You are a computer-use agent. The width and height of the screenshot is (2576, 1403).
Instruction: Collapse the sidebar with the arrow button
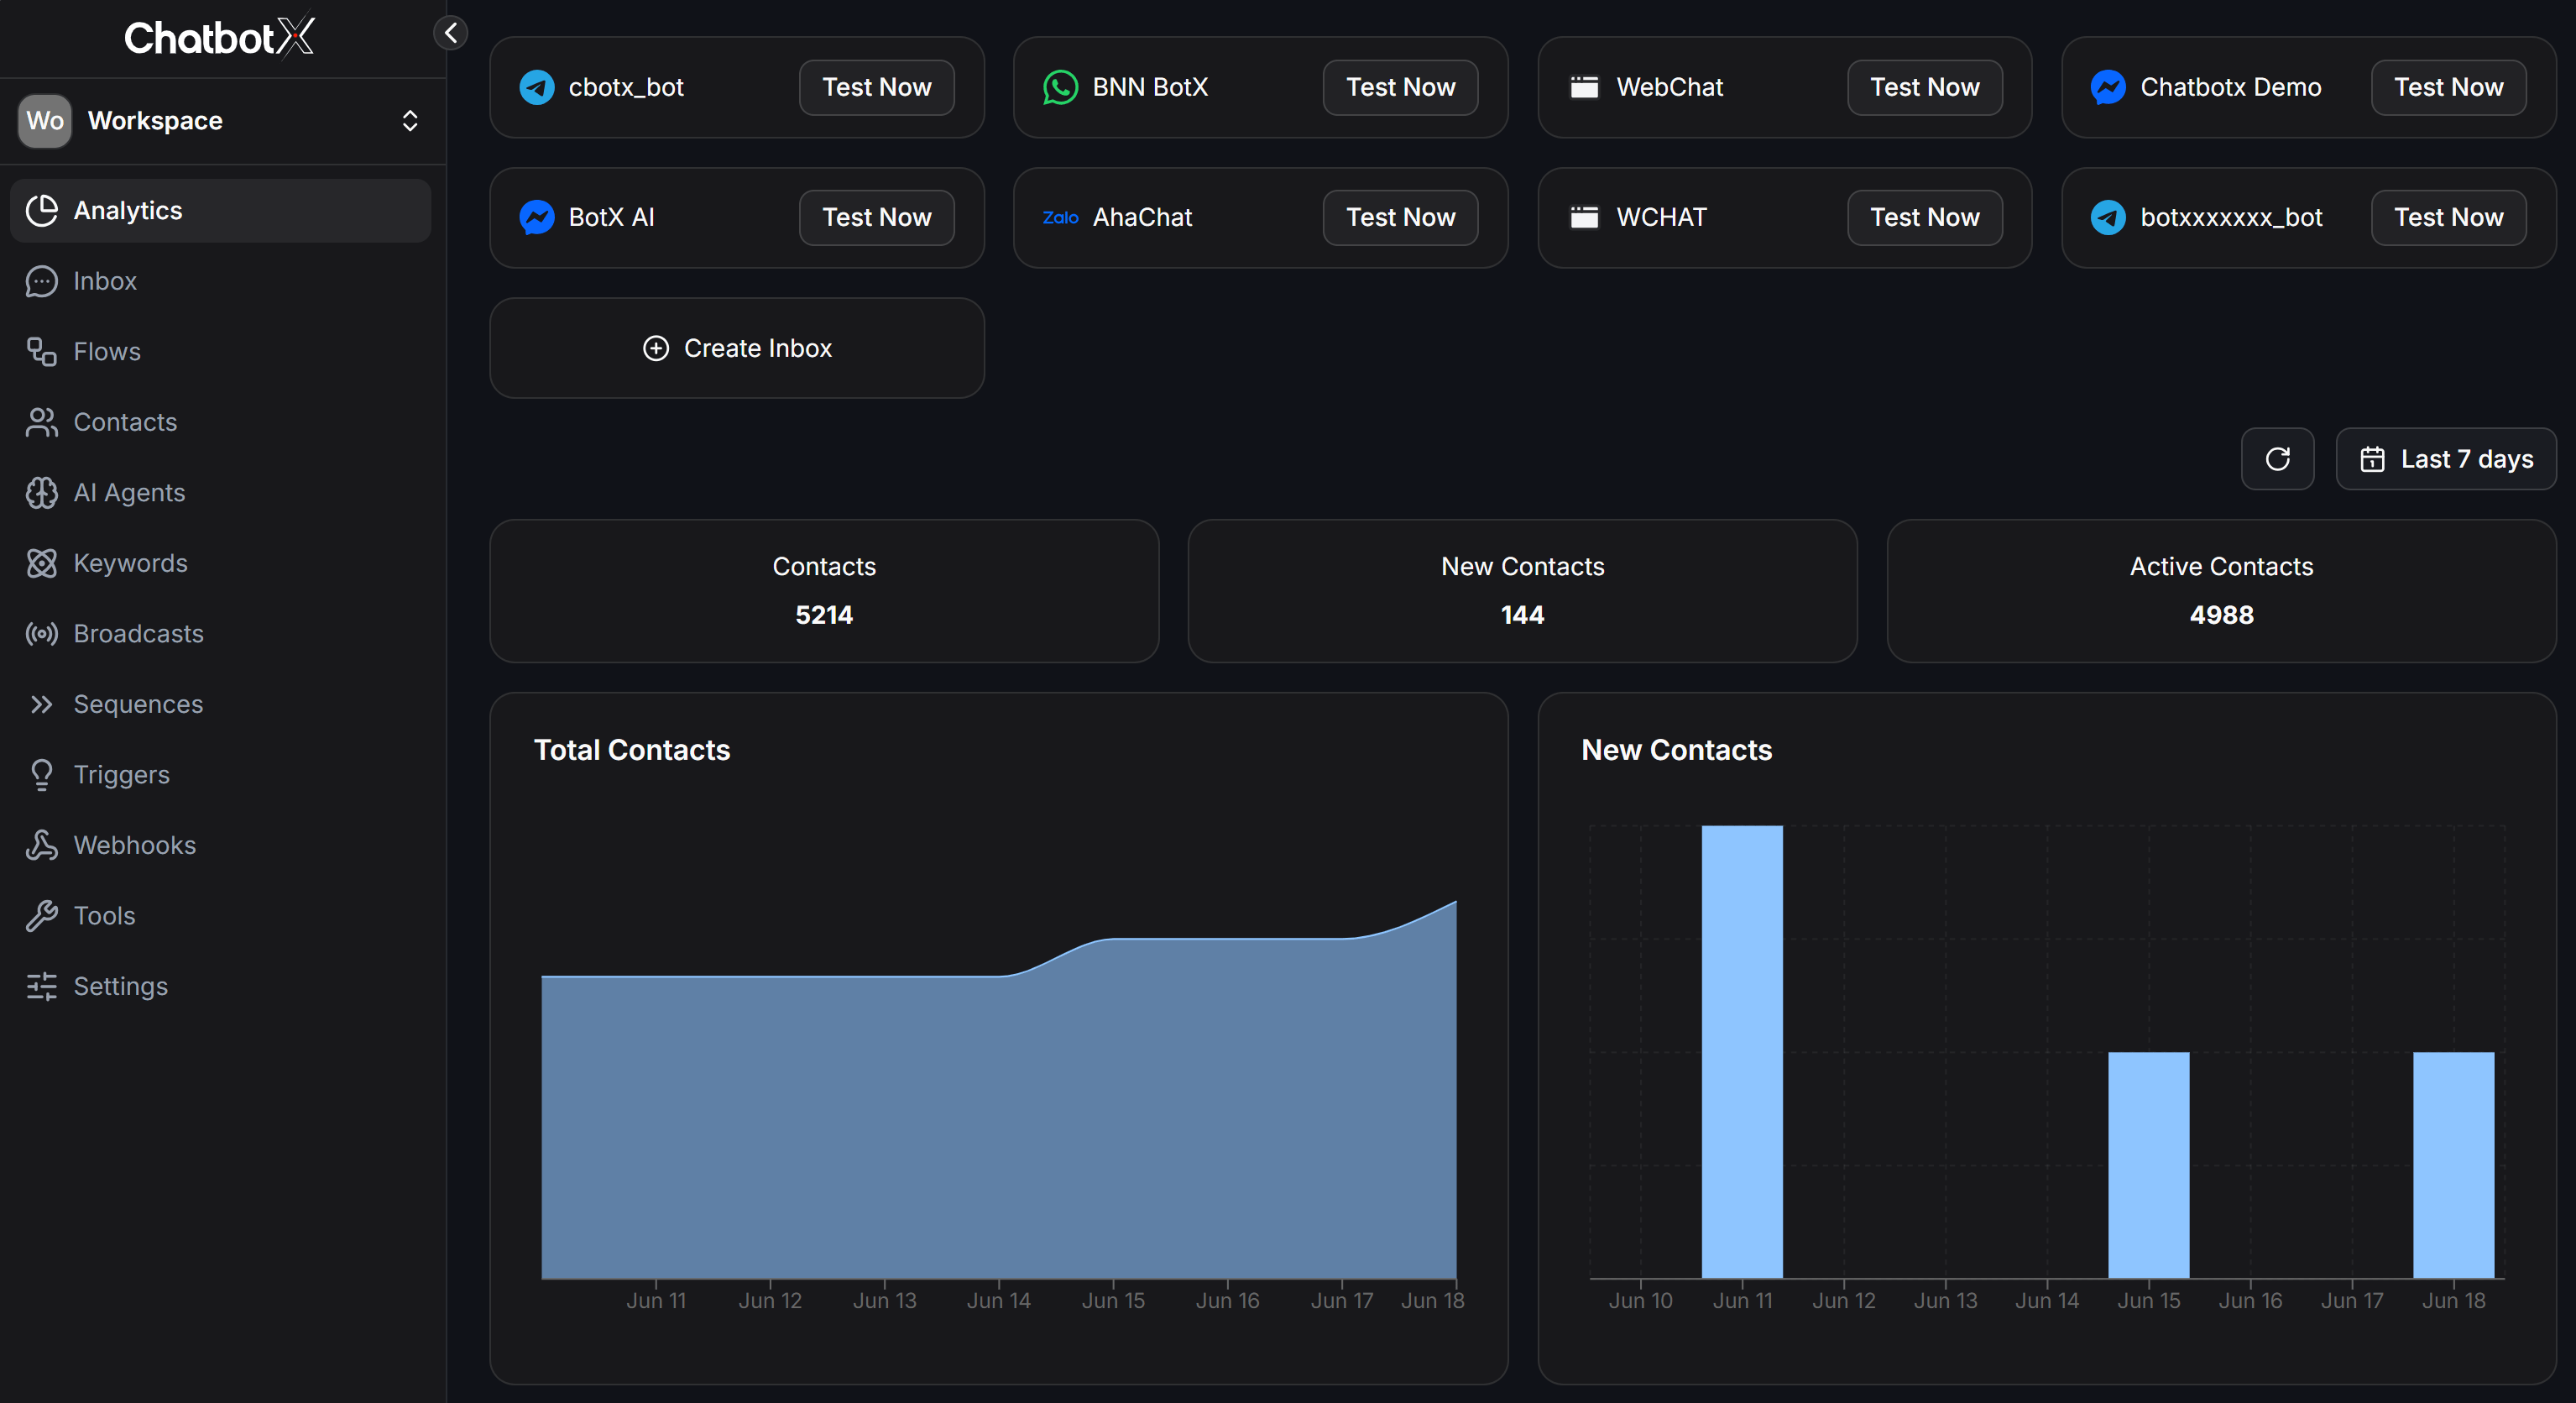pyautogui.click(x=451, y=33)
